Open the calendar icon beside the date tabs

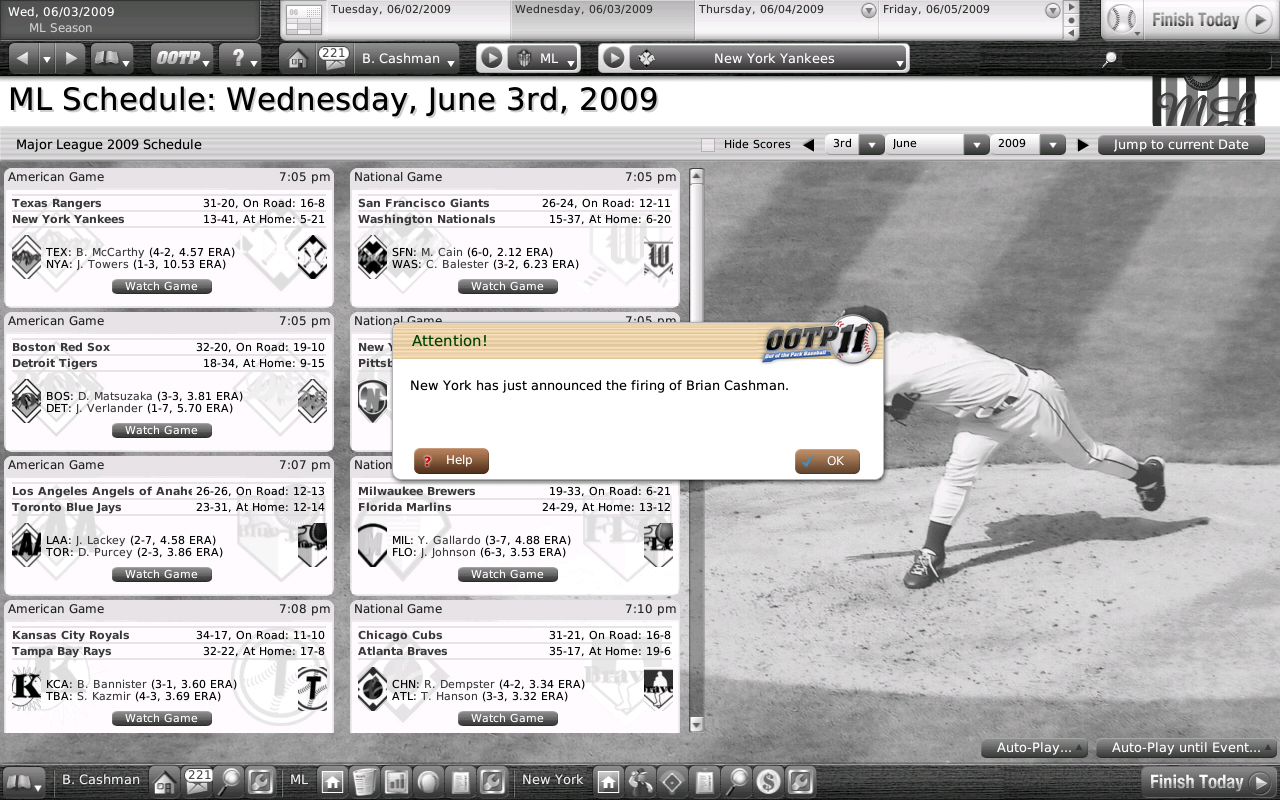[302, 20]
